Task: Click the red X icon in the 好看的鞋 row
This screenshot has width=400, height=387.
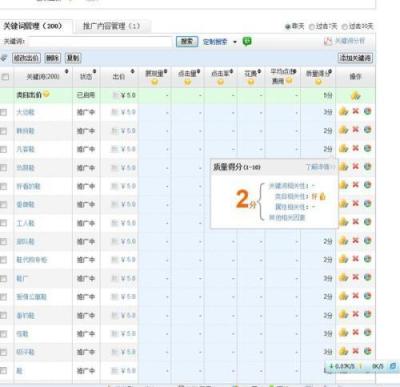Action: click(x=356, y=185)
